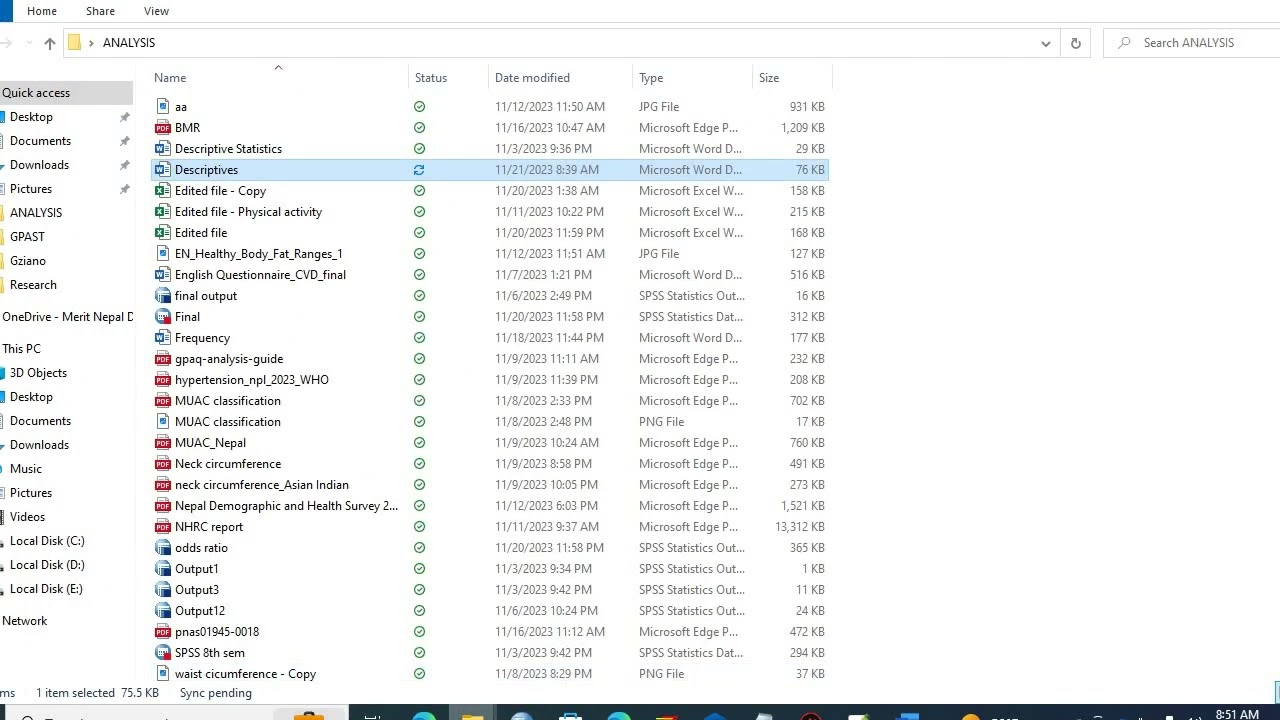Open the Research folder in the sidebar
Viewport: 1280px width, 720px height.
[33, 285]
